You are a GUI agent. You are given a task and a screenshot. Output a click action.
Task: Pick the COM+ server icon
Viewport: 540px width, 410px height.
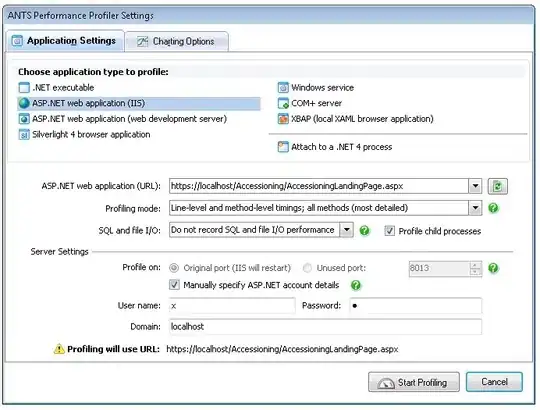pos(283,103)
